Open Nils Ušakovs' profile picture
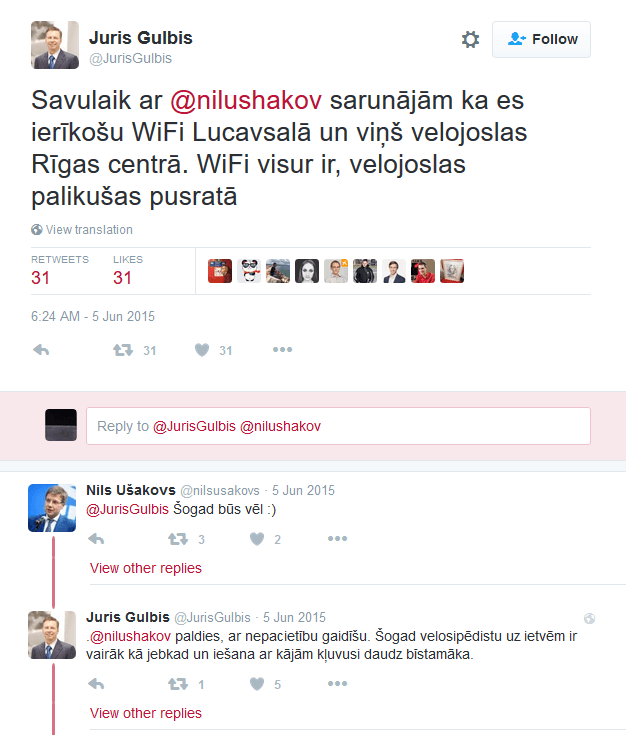Screen dimensions: 626x735 tap(52, 508)
